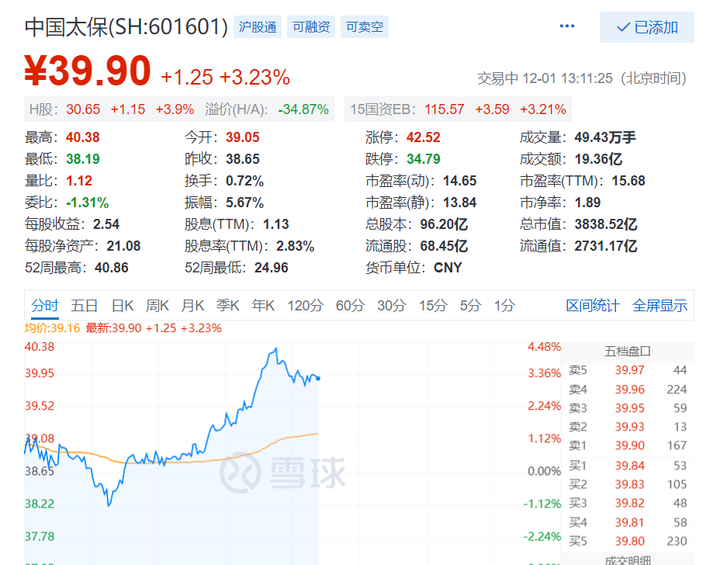Click the trading time 12-01 13:11:25

pyautogui.click(x=568, y=79)
